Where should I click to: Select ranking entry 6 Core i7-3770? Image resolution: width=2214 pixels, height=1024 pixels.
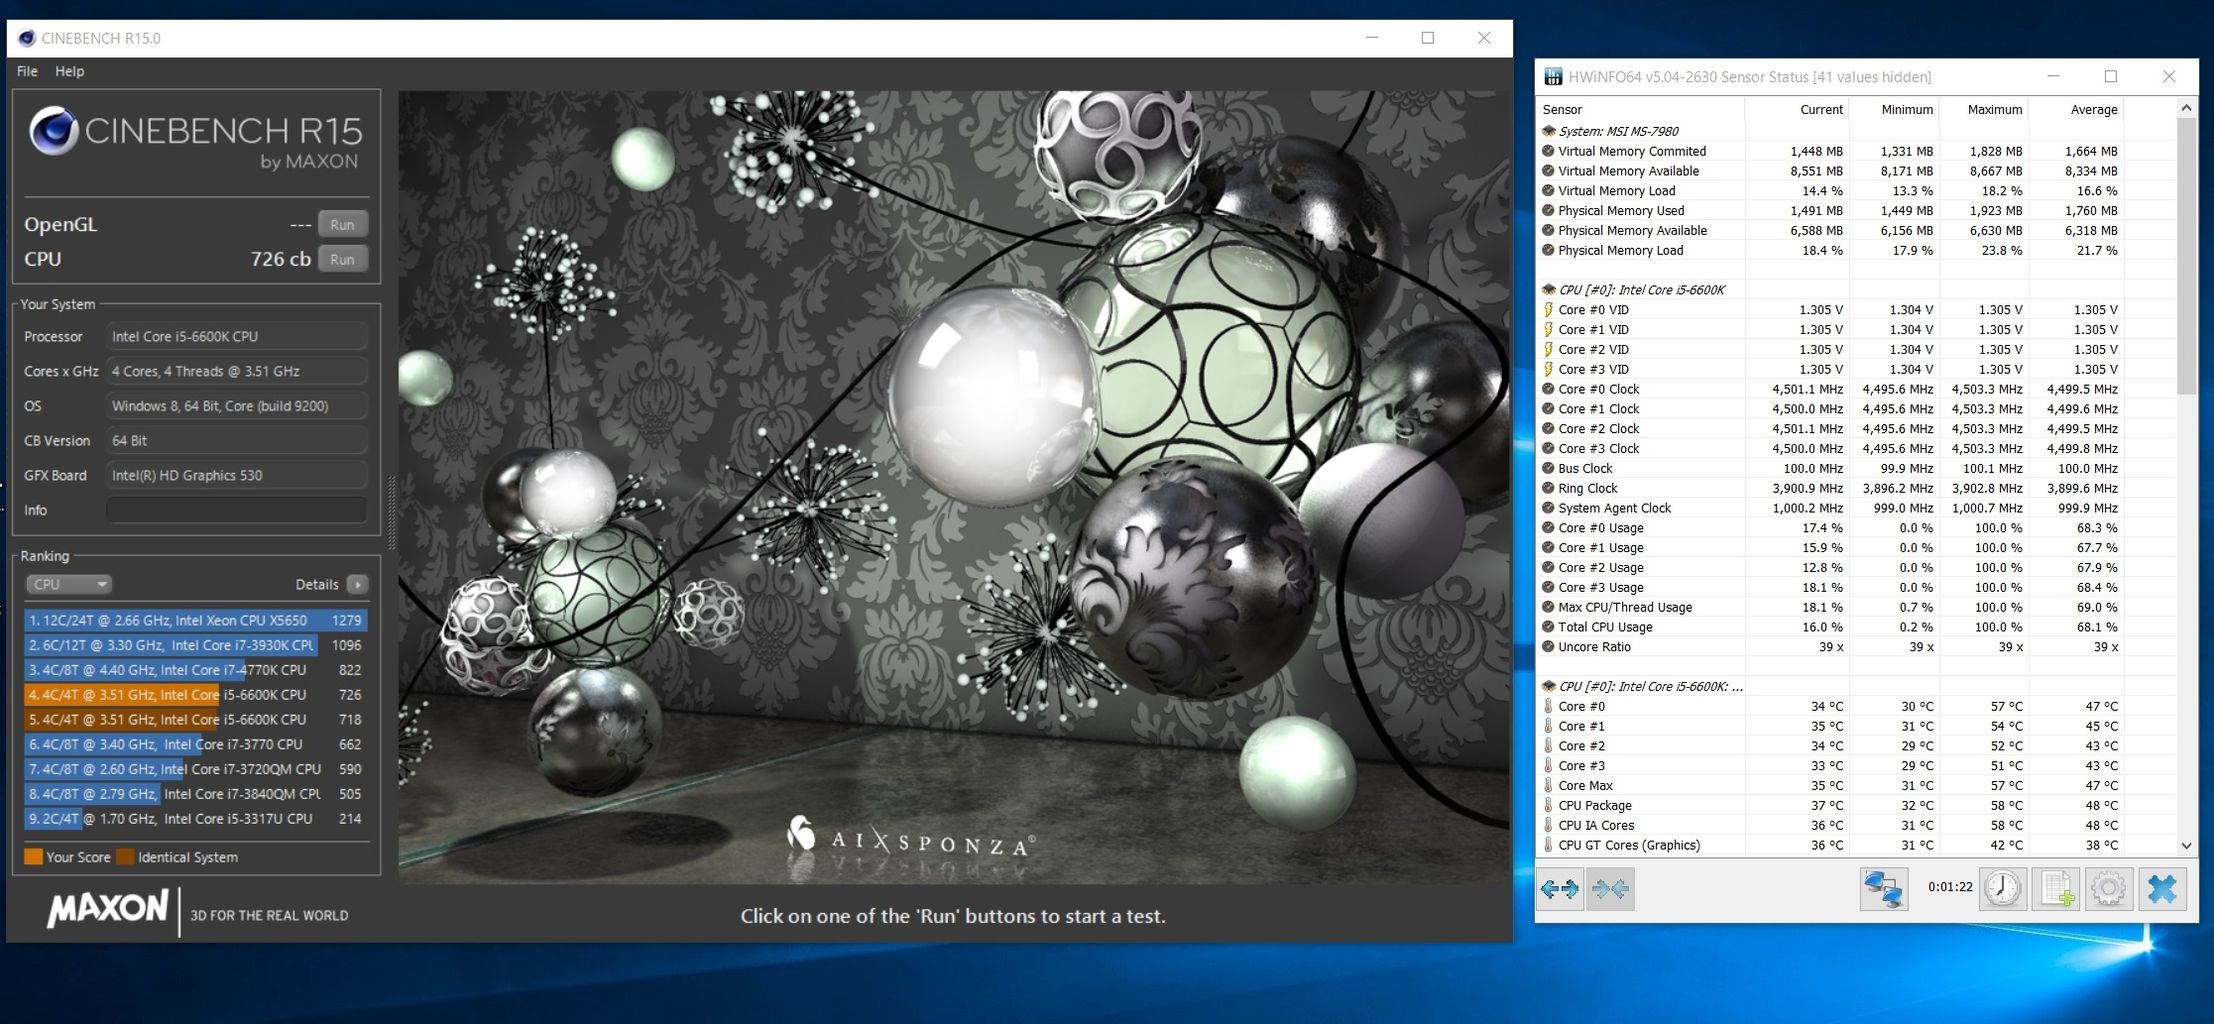coord(196,744)
